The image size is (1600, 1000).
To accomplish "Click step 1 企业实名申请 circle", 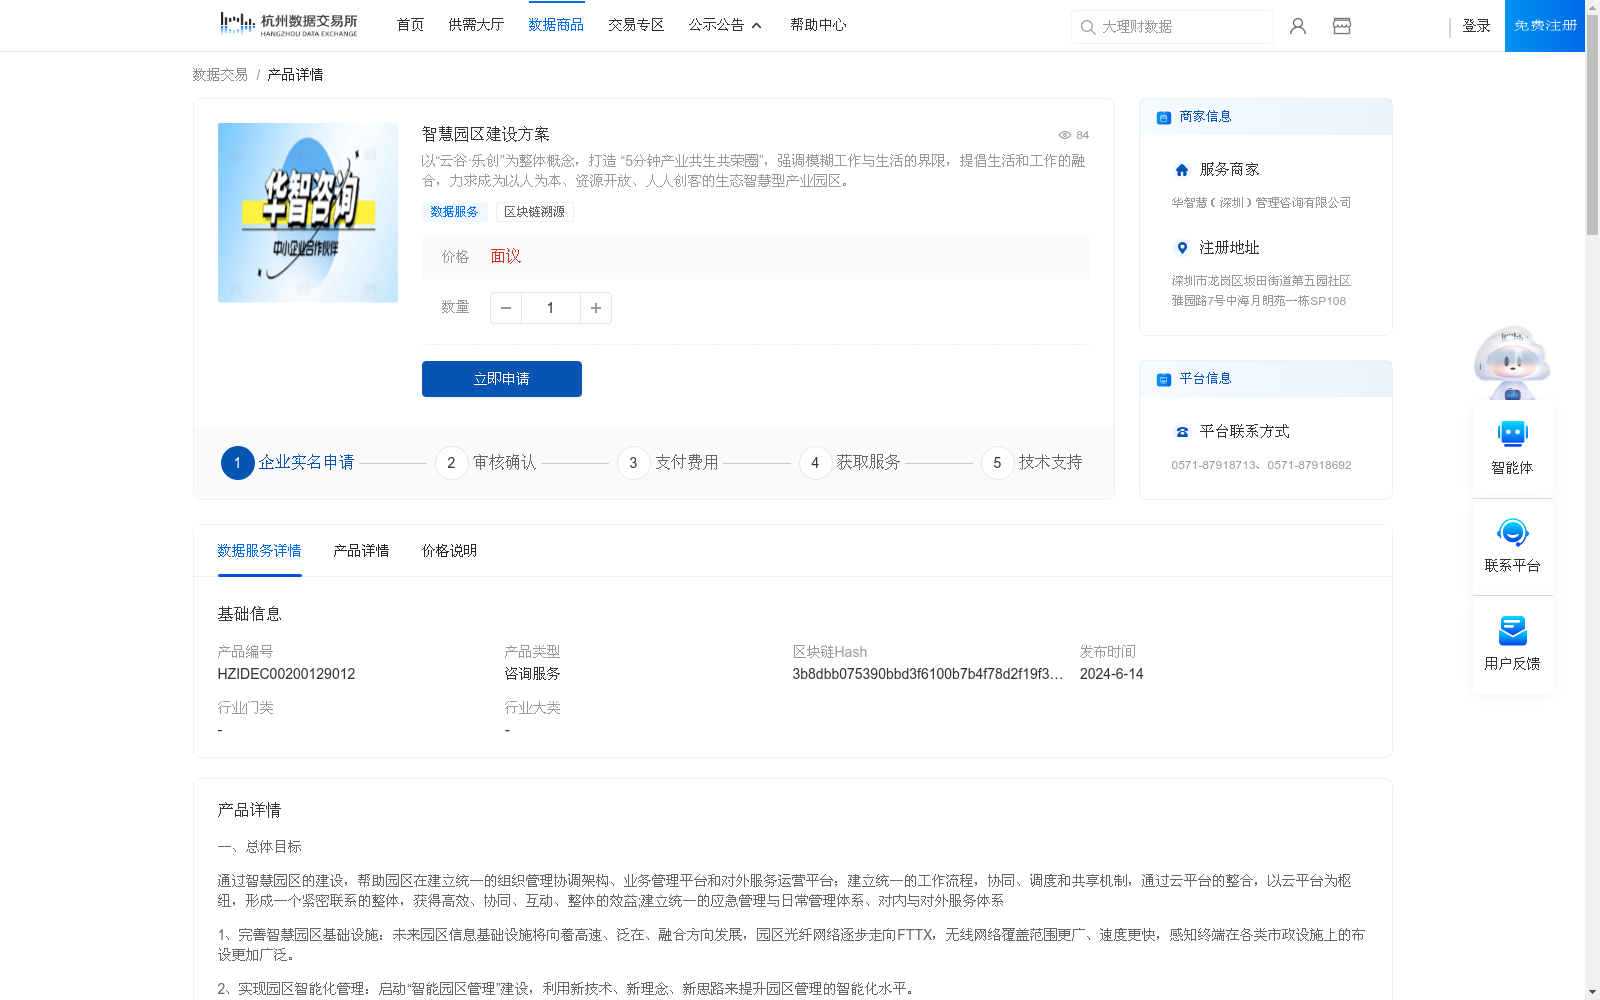I will pos(237,463).
